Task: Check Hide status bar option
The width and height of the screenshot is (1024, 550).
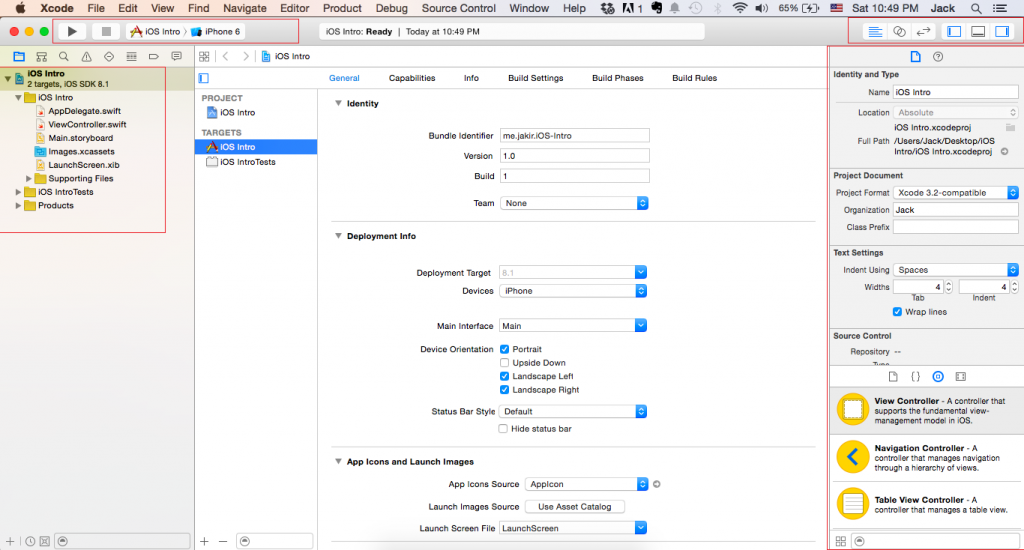Action: pos(504,429)
